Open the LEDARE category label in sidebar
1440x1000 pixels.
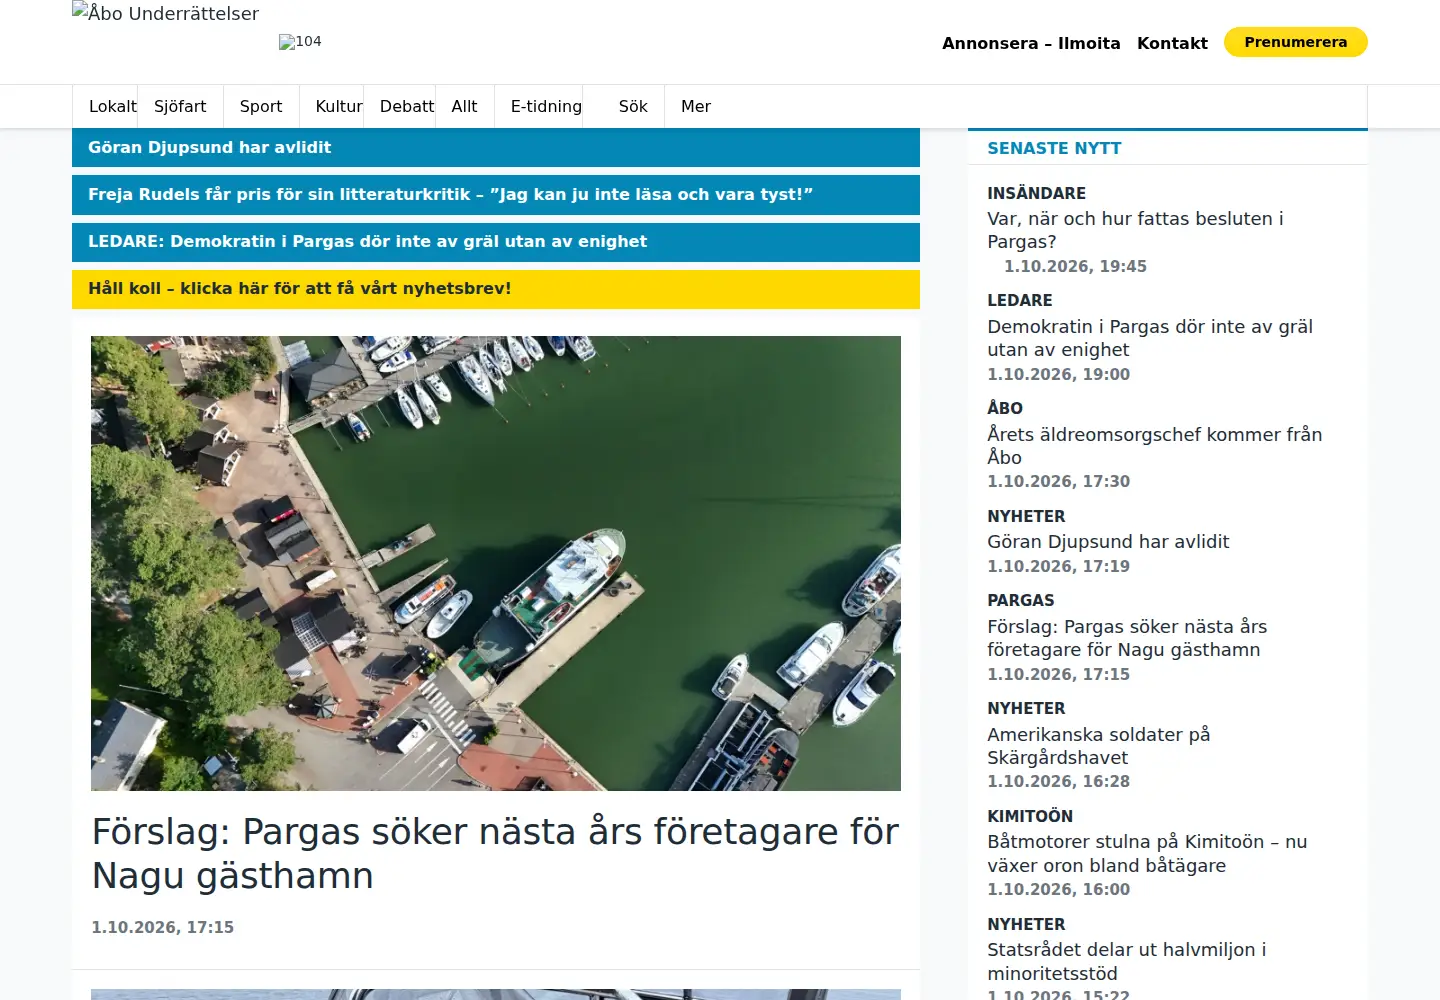[x=1020, y=300]
